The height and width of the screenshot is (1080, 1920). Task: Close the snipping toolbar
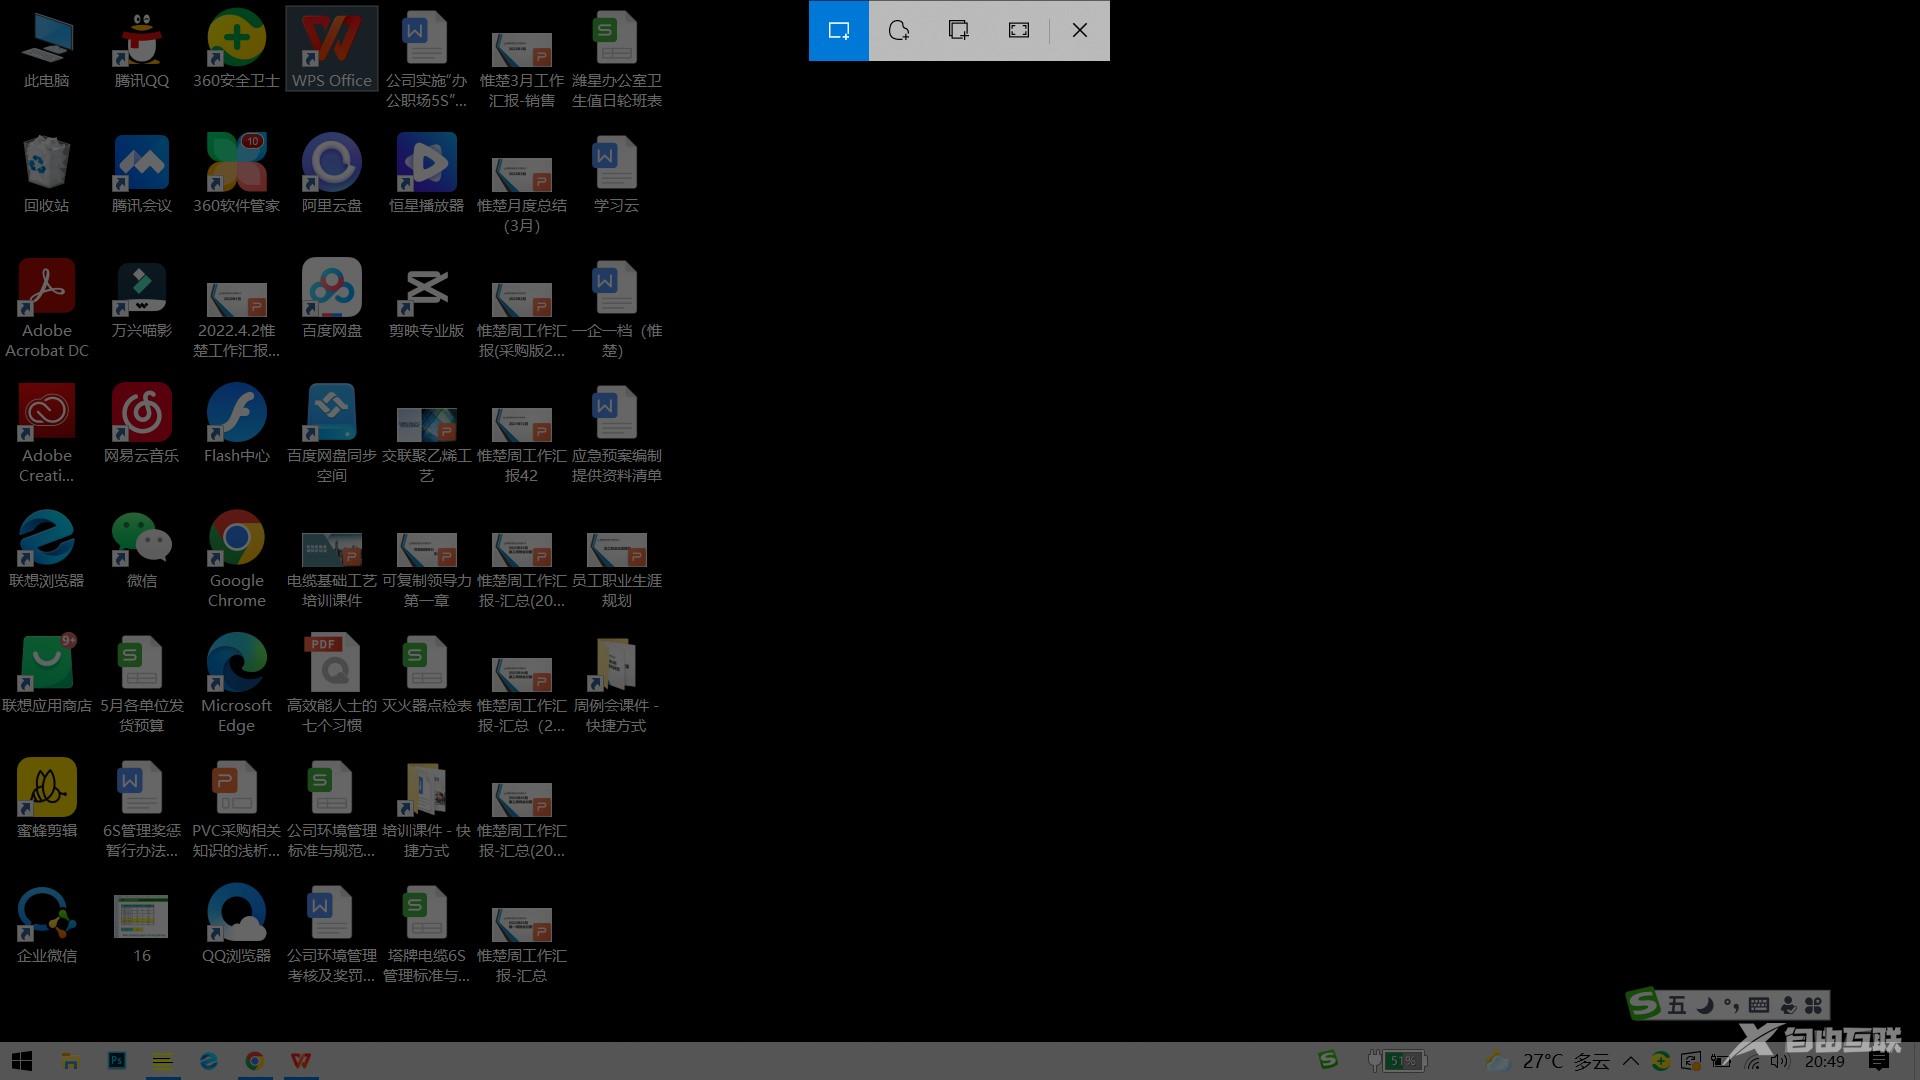(1079, 30)
